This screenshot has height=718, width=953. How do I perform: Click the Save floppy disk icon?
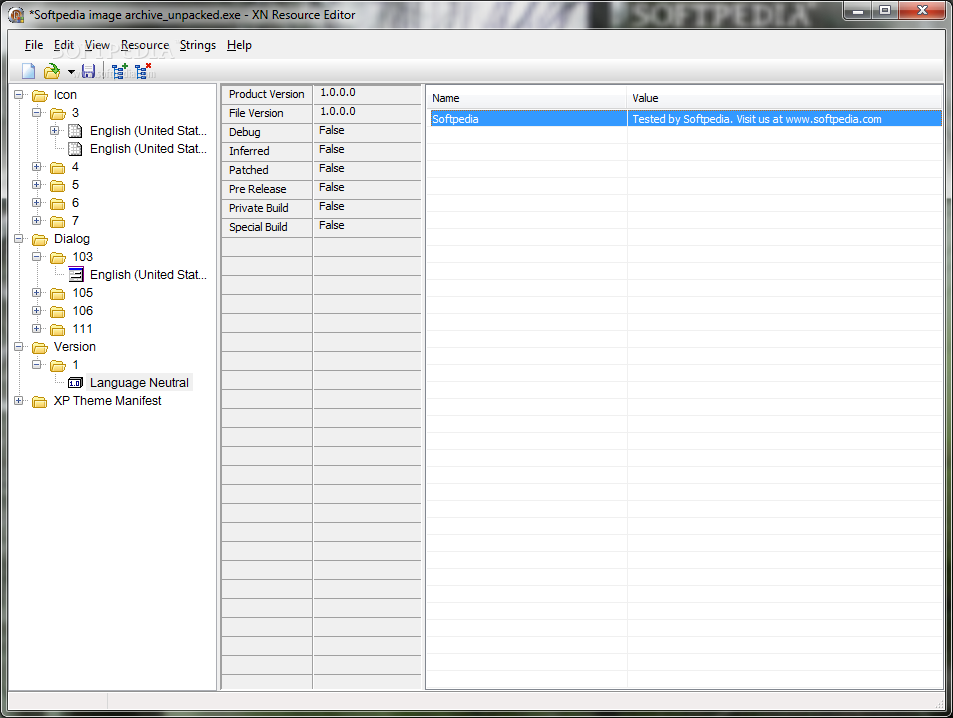tap(89, 72)
